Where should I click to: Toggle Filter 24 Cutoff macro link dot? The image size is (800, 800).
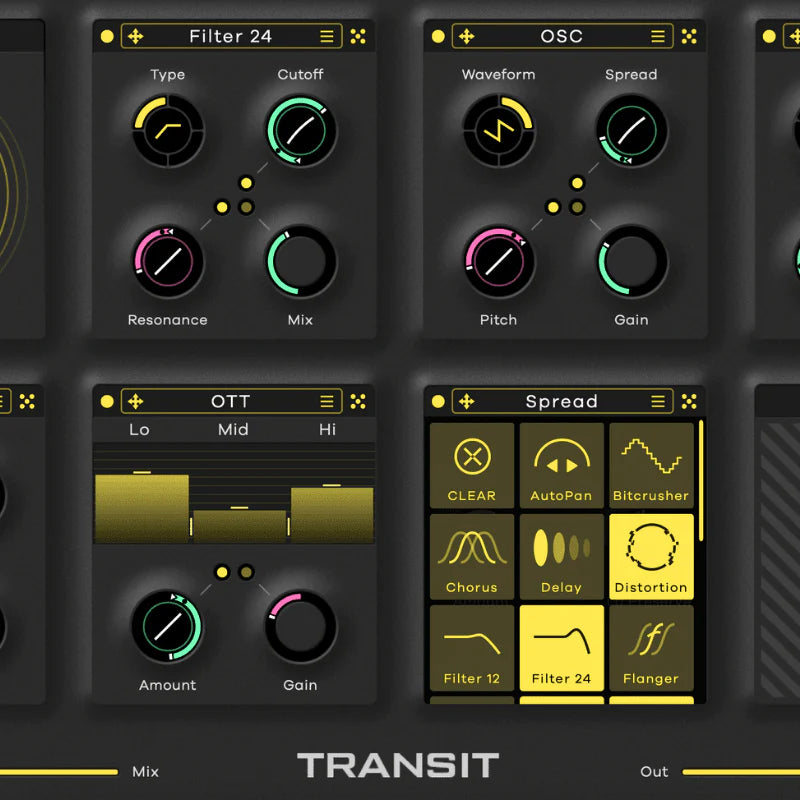coord(246,183)
